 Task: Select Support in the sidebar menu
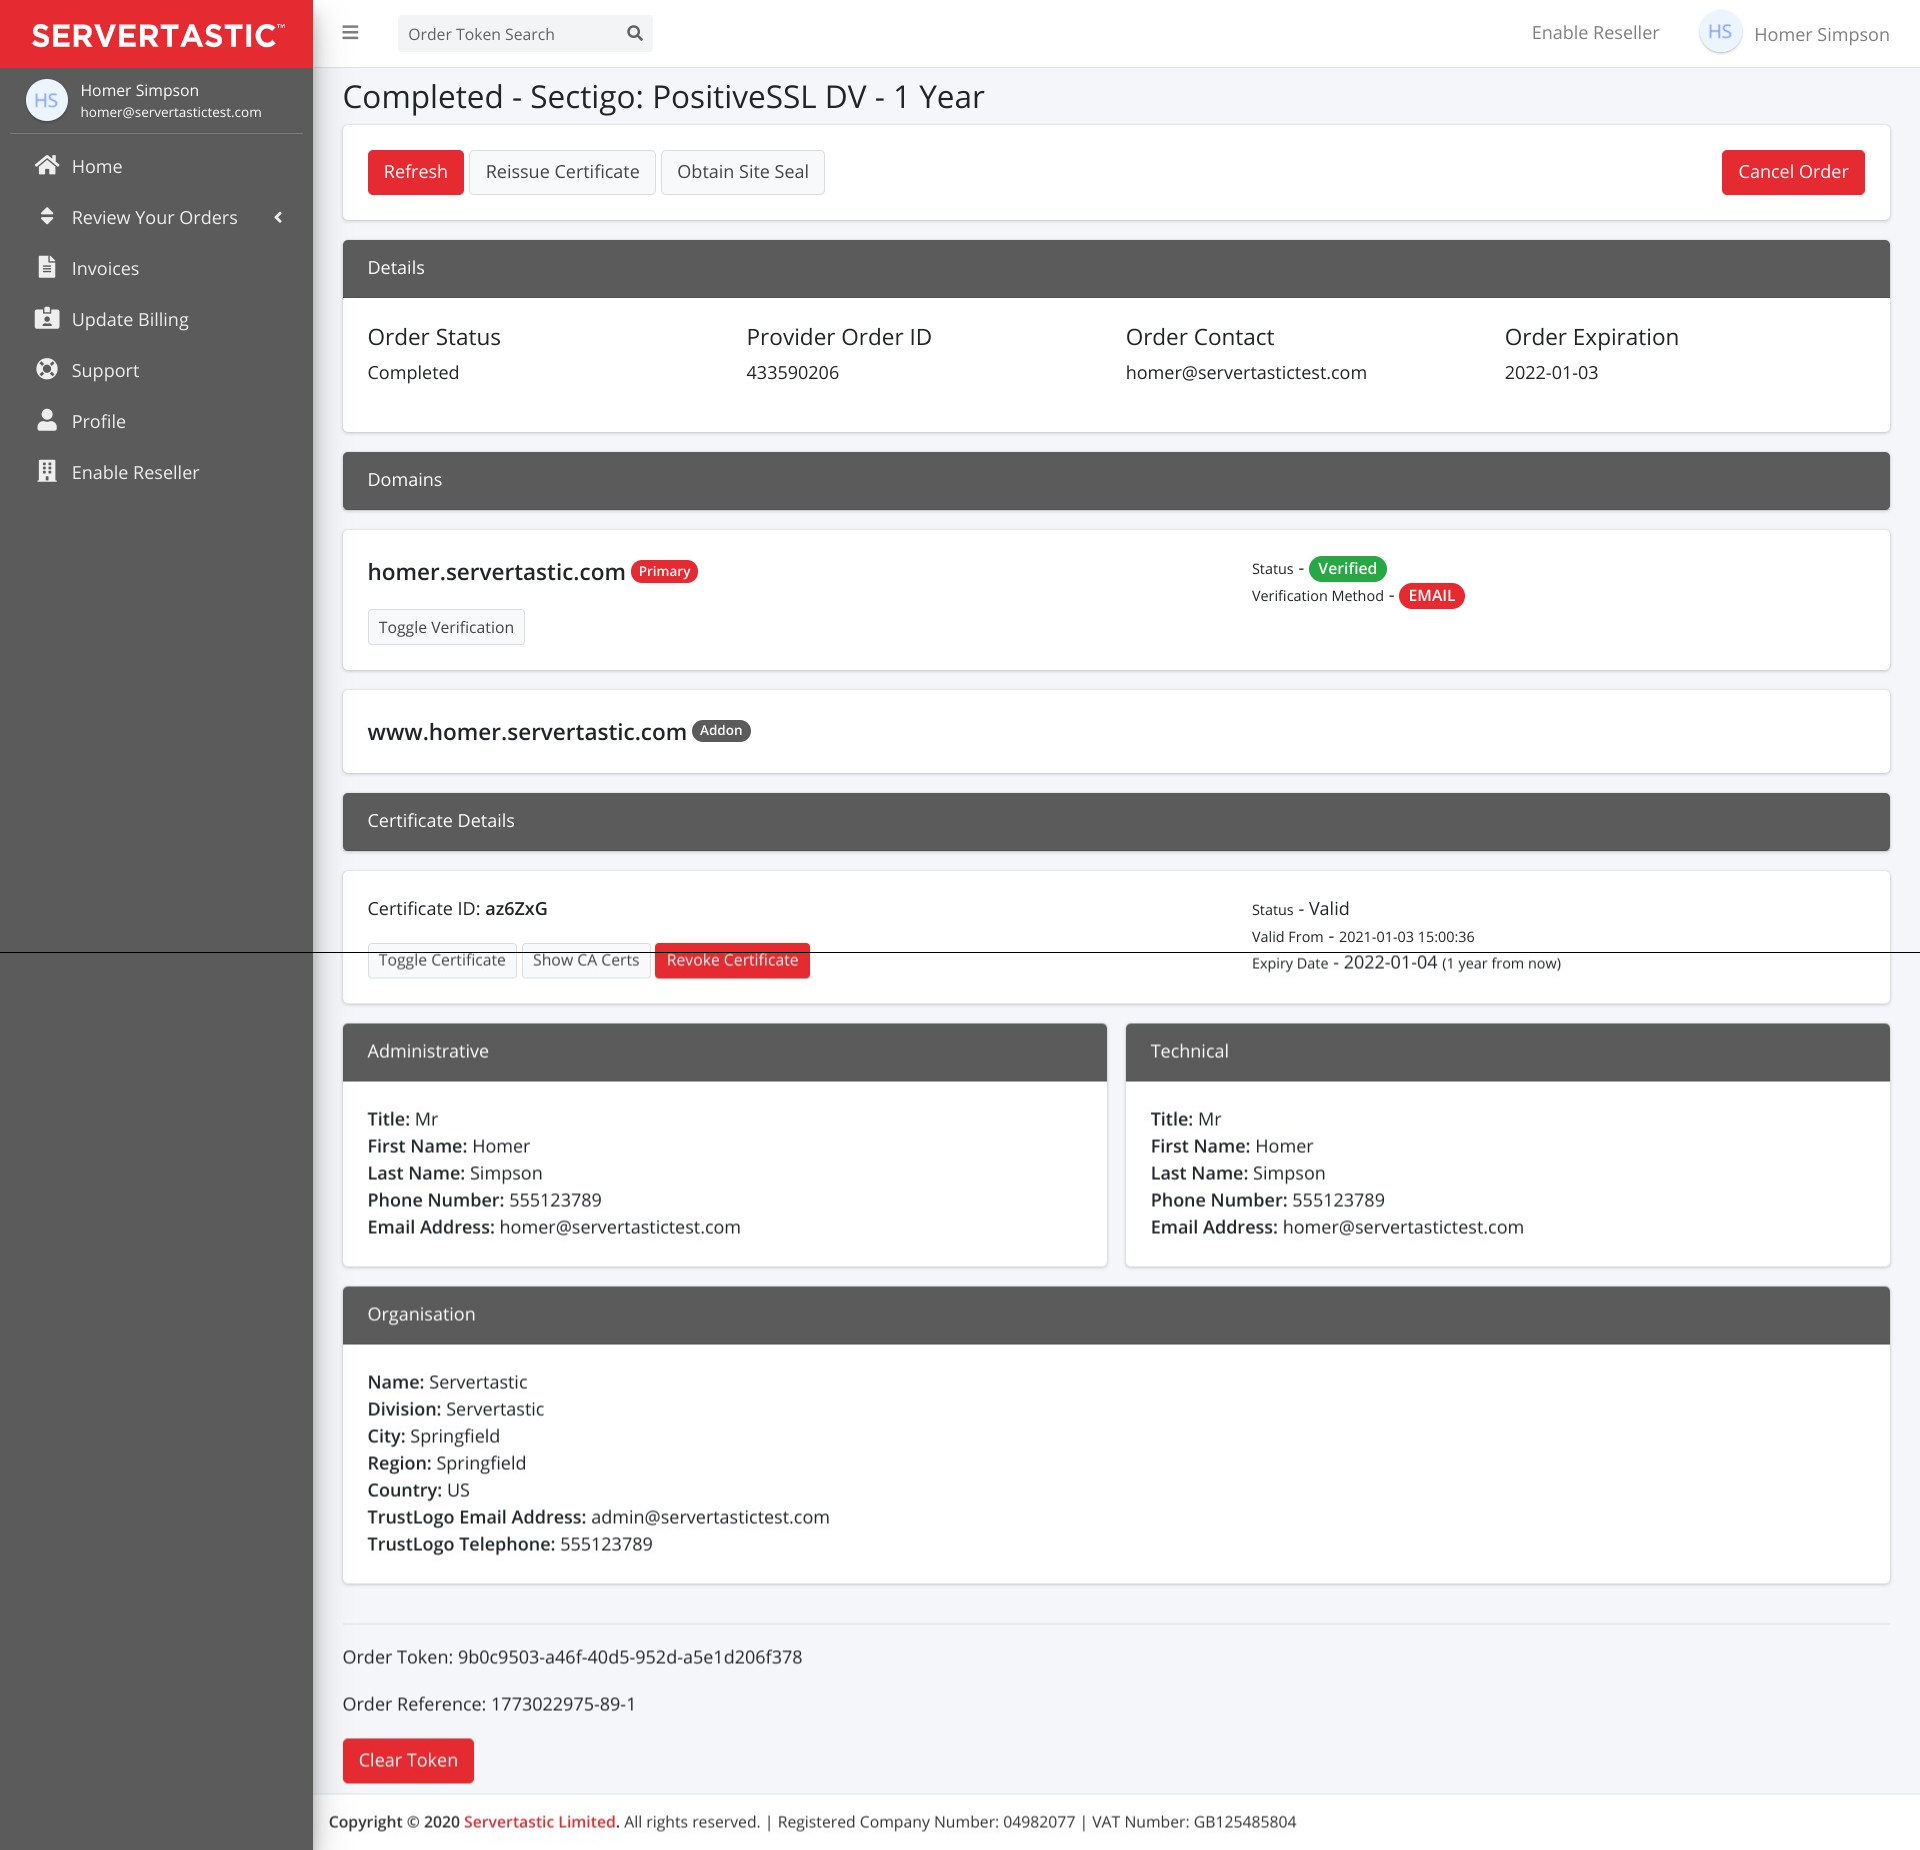pyautogui.click(x=105, y=370)
